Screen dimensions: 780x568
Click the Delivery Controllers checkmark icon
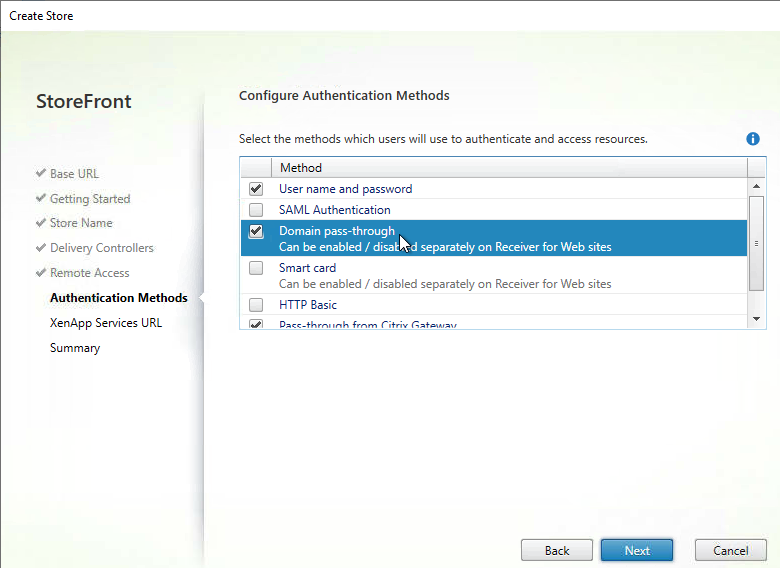pos(41,247)
